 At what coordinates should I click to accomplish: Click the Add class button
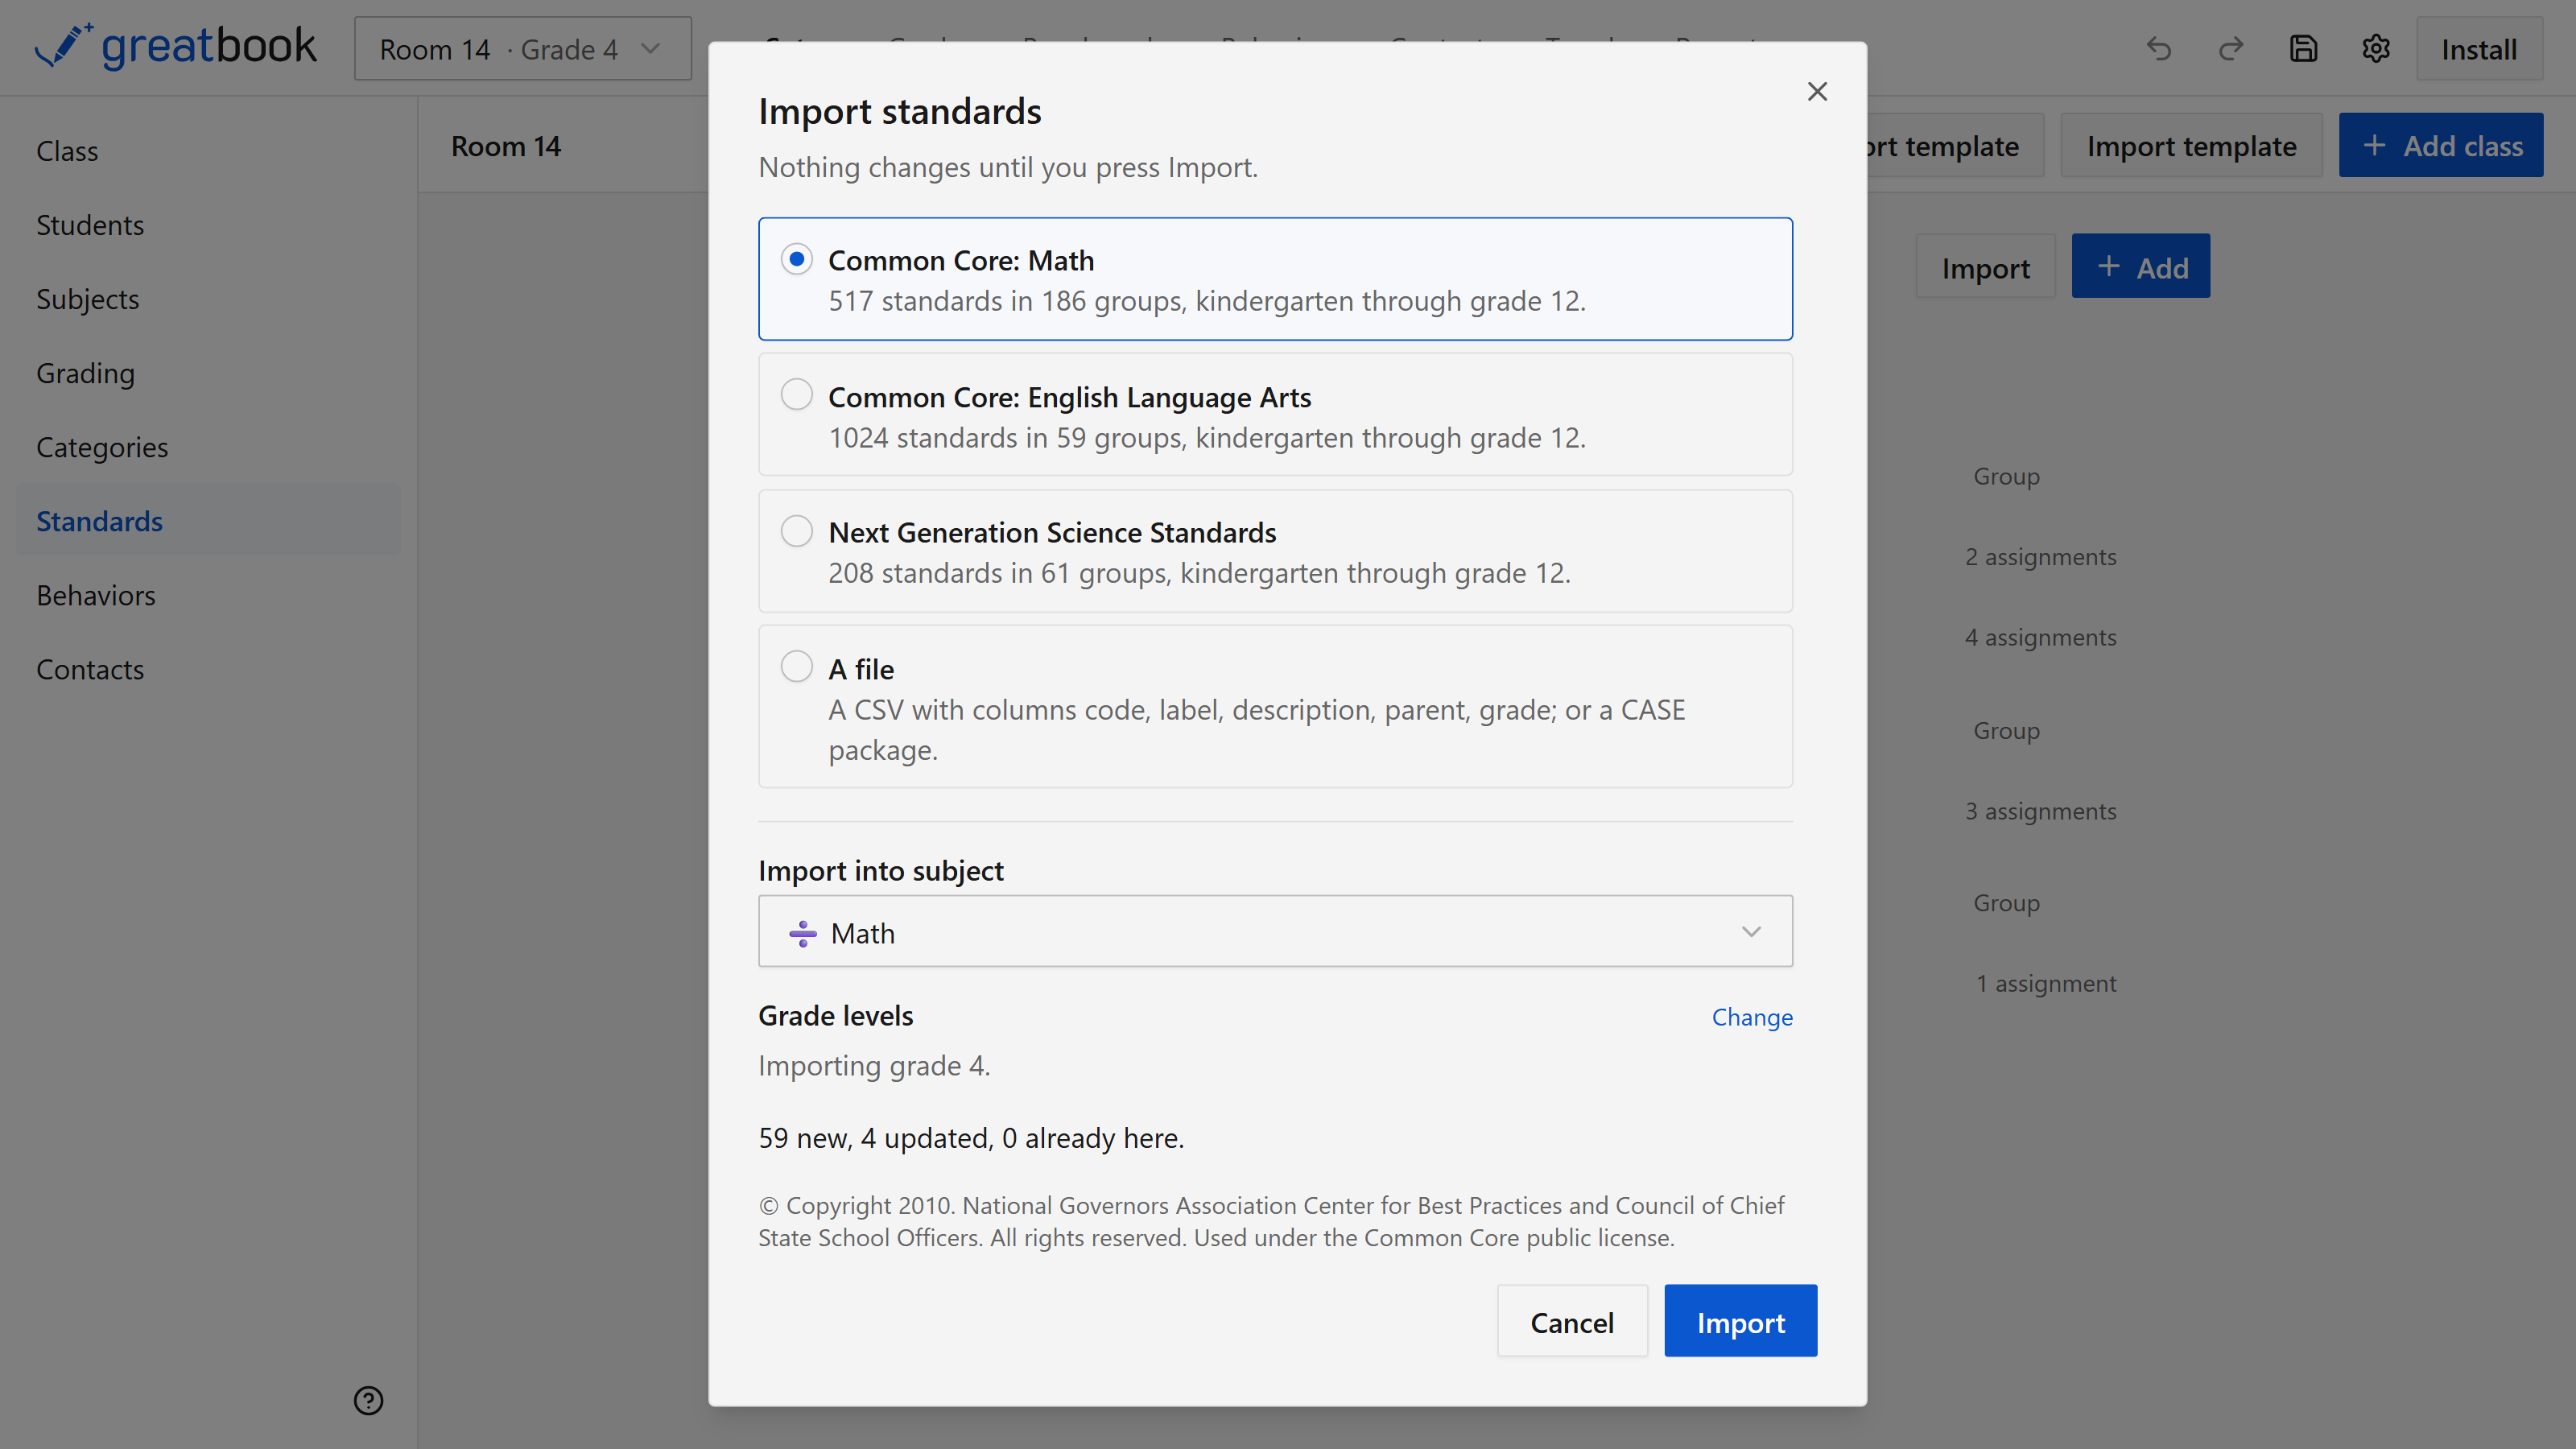[x=2441, y=146]
